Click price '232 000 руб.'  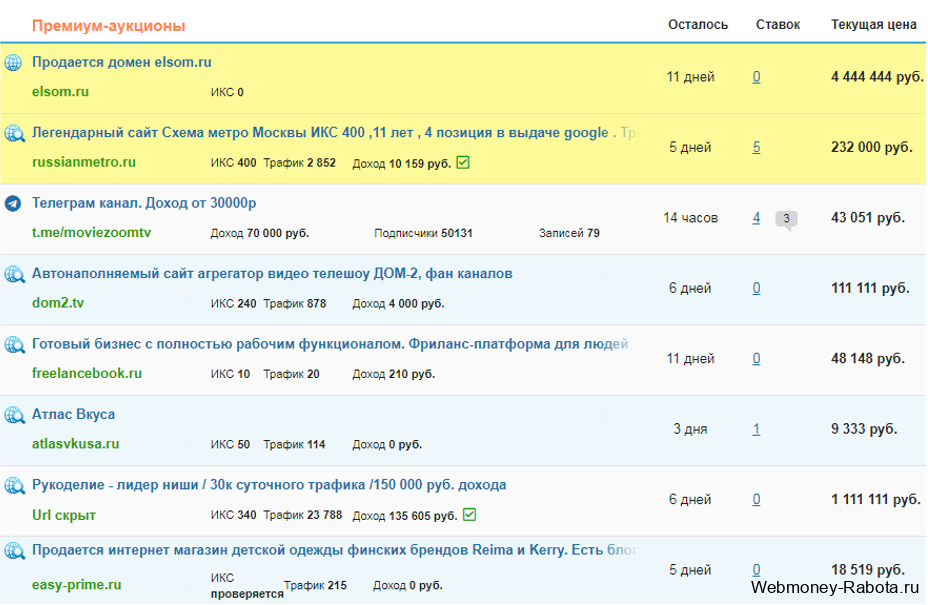(x=872, y=147)
